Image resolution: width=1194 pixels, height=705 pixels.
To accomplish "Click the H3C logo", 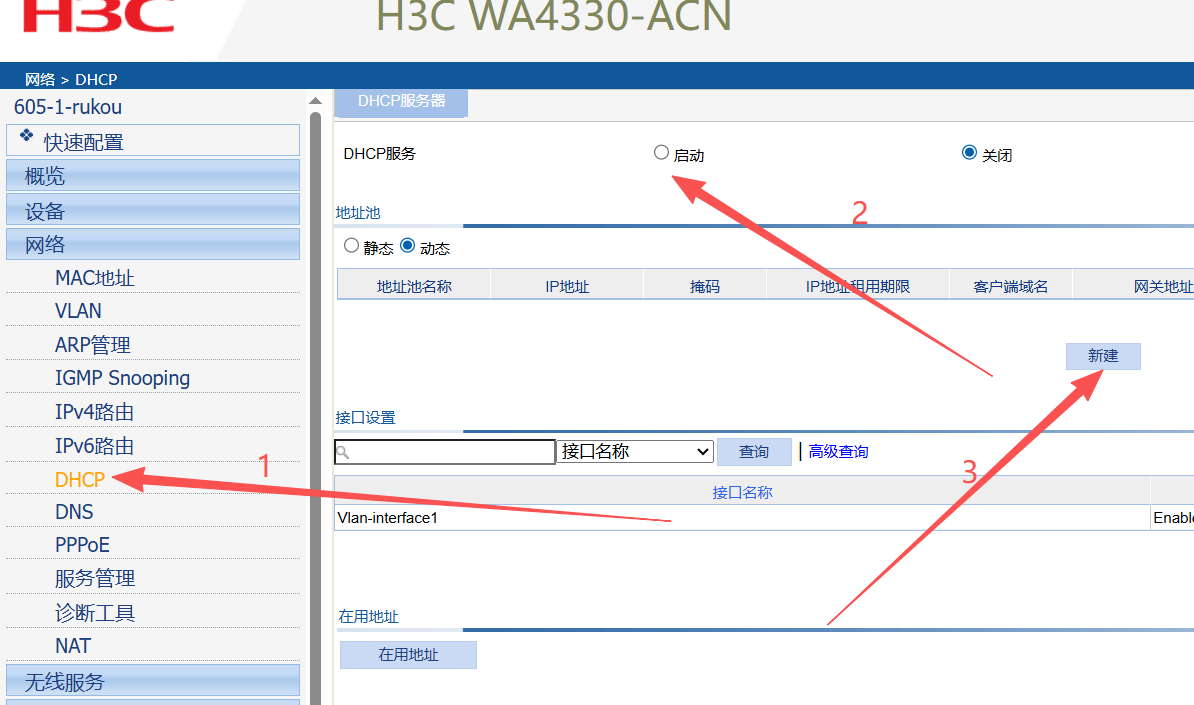I will pyautogui.click(x=99, y=15).
